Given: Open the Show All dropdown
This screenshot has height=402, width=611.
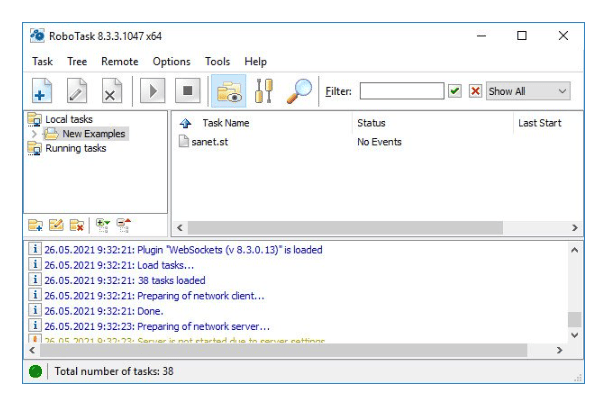Looking at the screenshot, I should click(x=528, y=92).
